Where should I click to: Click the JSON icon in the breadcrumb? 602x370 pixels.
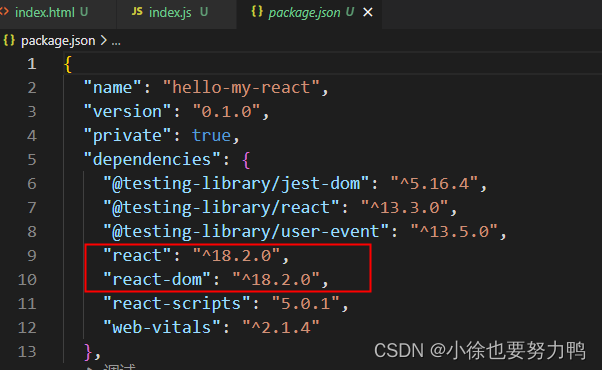[x=9, y=40]
